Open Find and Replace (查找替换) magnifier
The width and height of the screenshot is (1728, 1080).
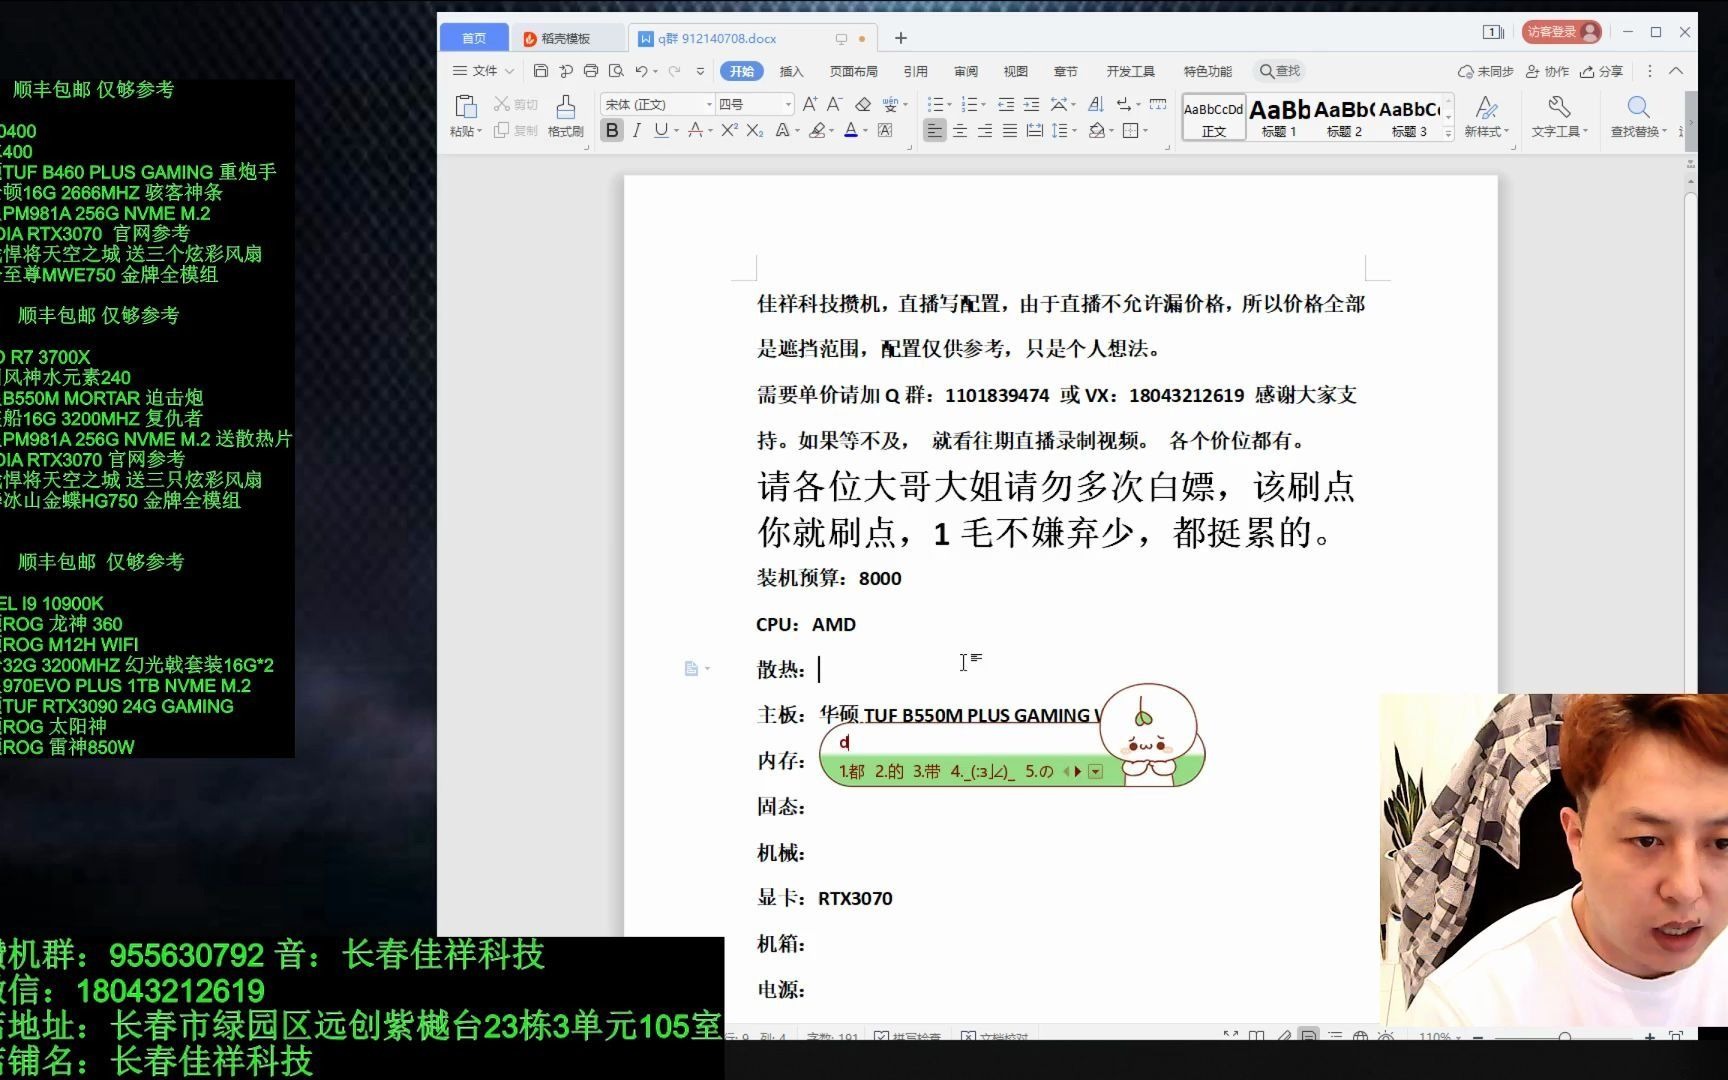[x=1638, y=116]
